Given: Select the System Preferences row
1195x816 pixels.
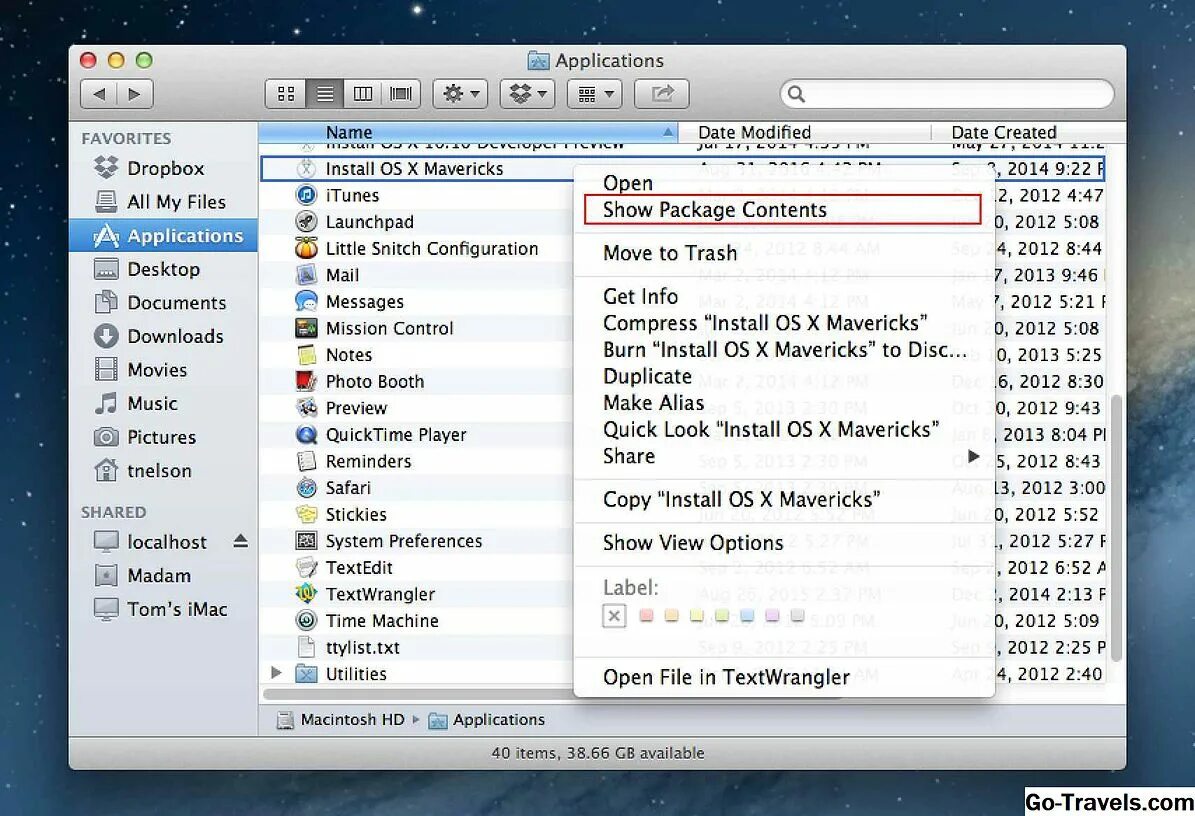Looking at the screenshot, I should point(416,542).
